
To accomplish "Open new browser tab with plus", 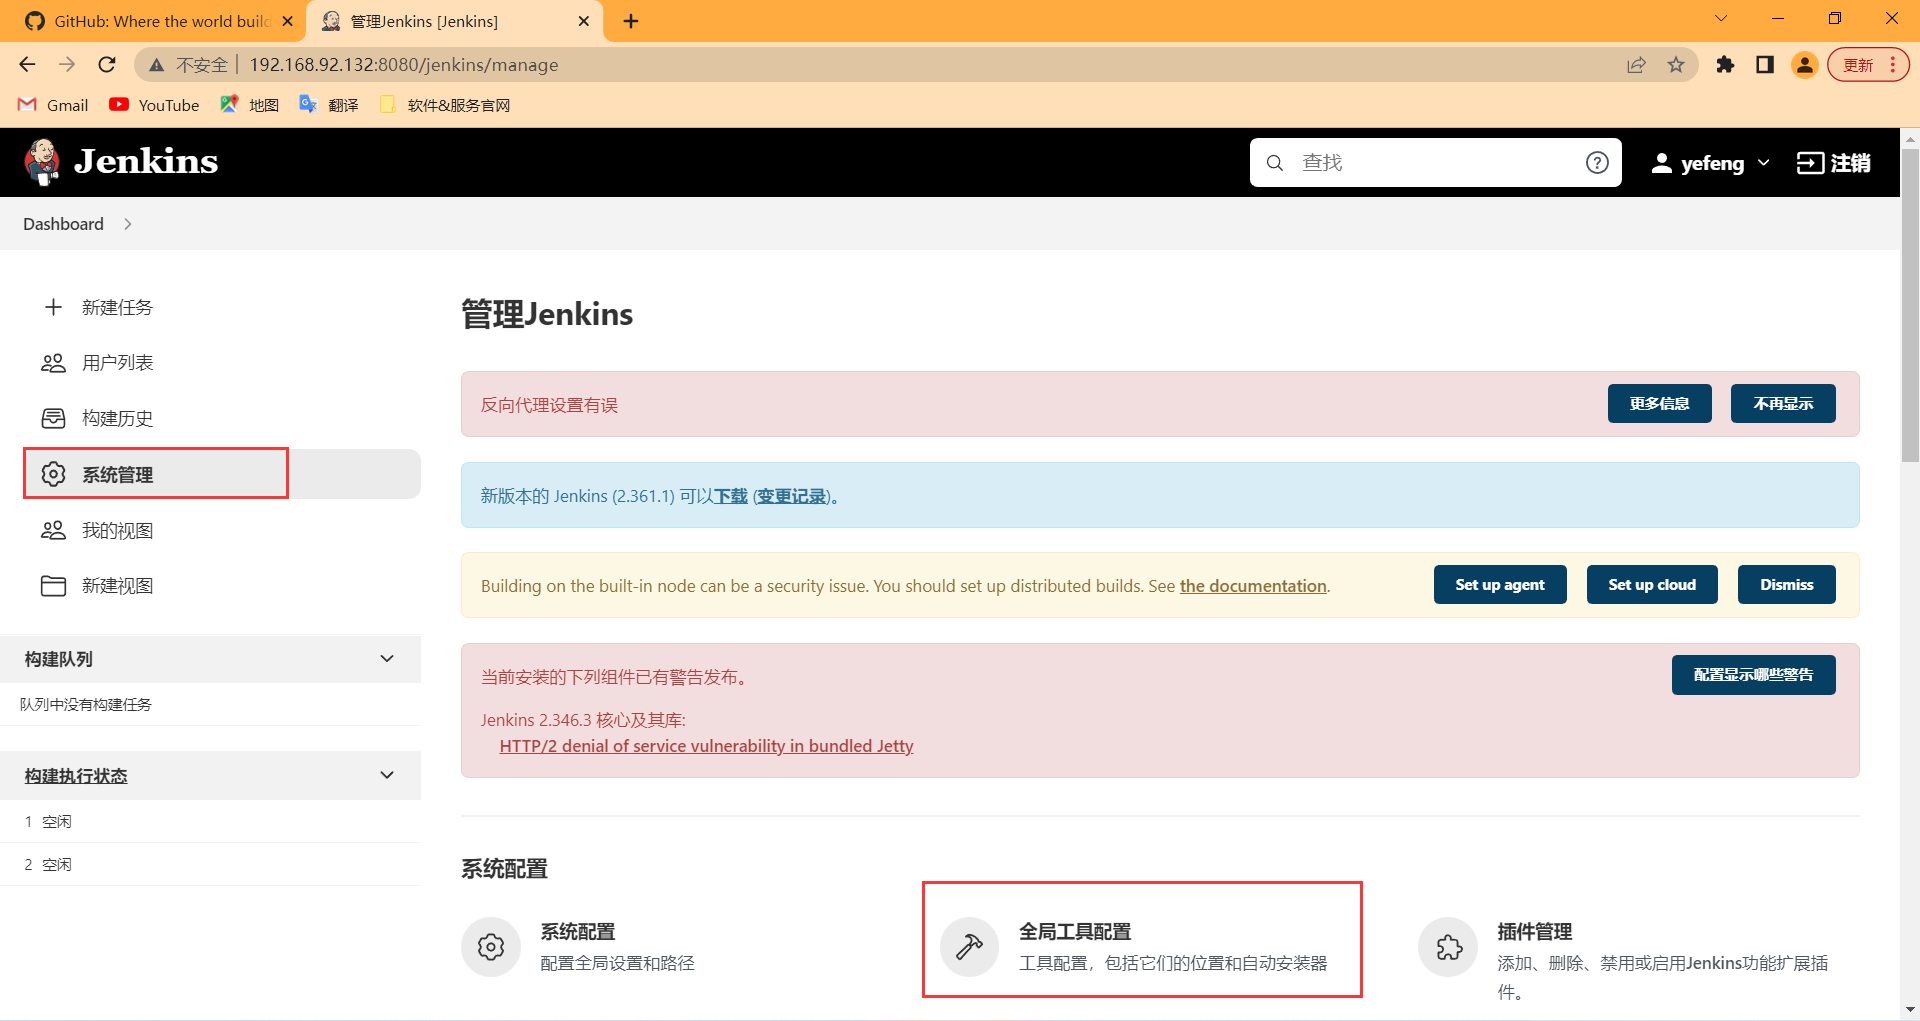I will pos(631,21).
